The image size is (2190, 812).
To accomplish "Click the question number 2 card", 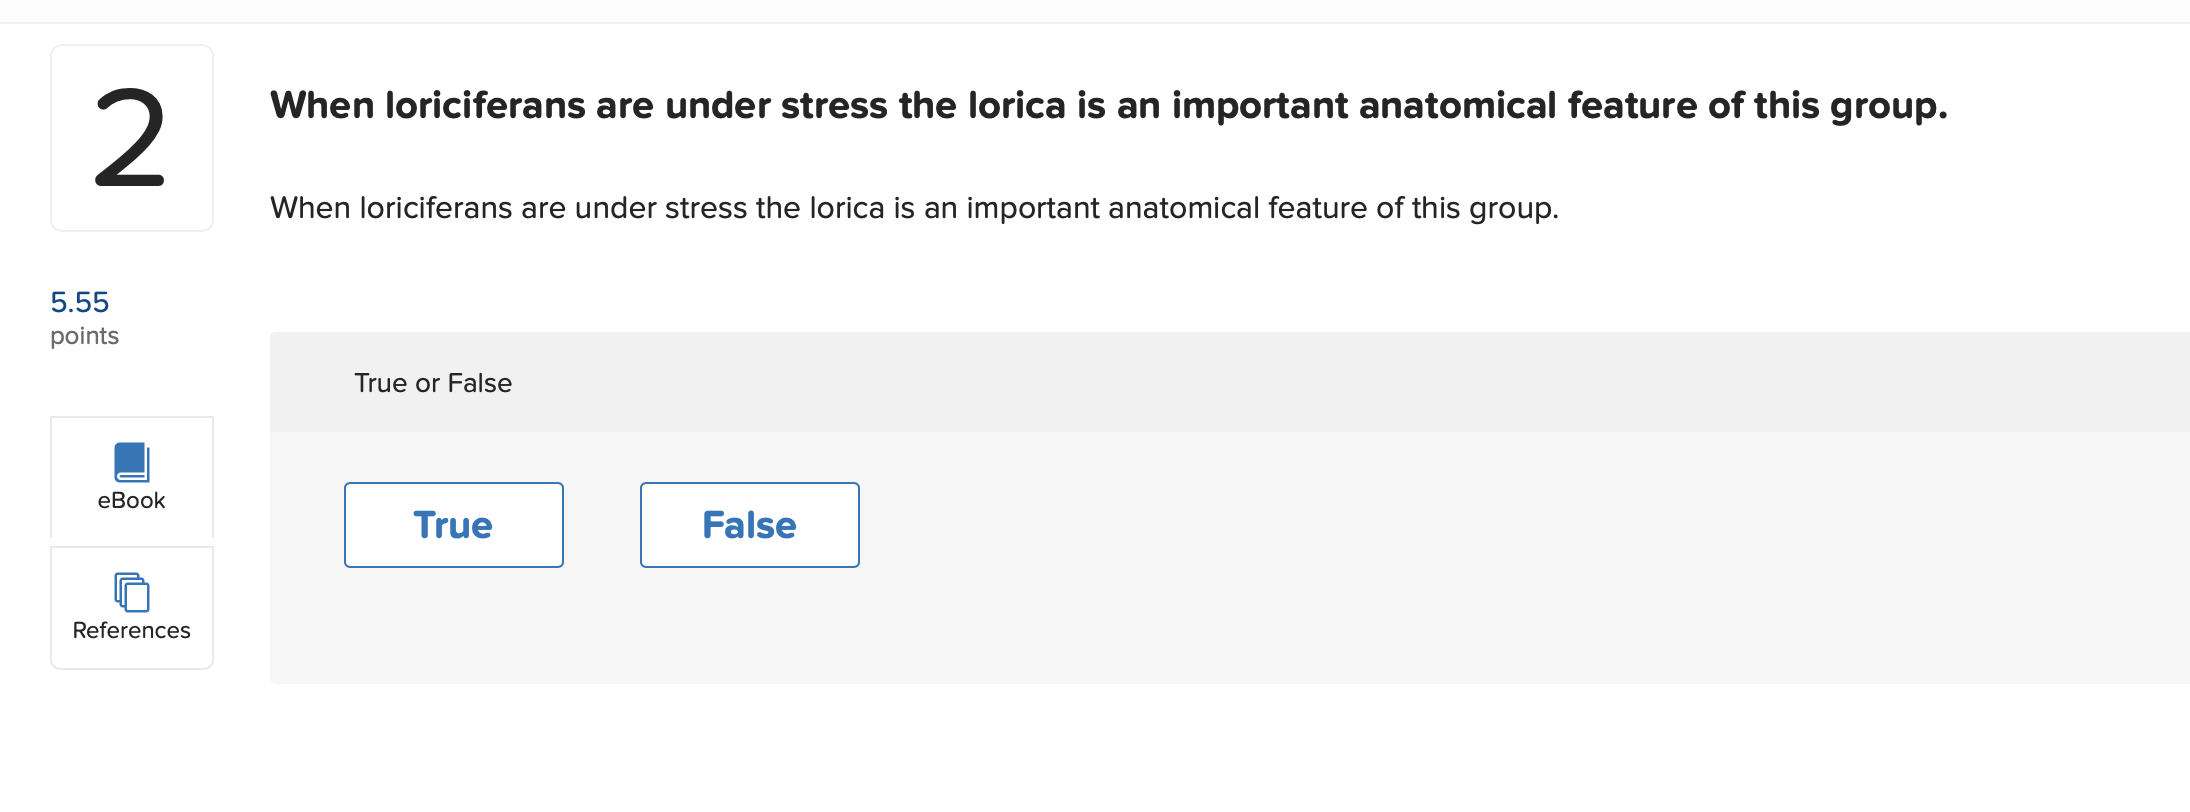I will (x=131, y=135).
